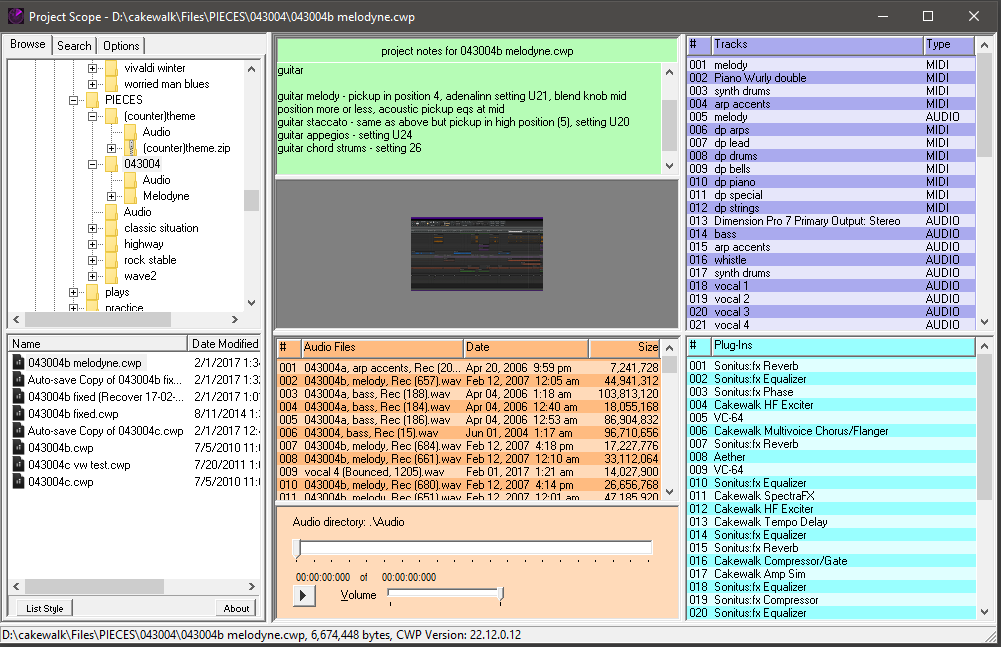This screenshot has width=1001, height=647.
Task: Click the PIECES folder icon
Action: (93, 100)
